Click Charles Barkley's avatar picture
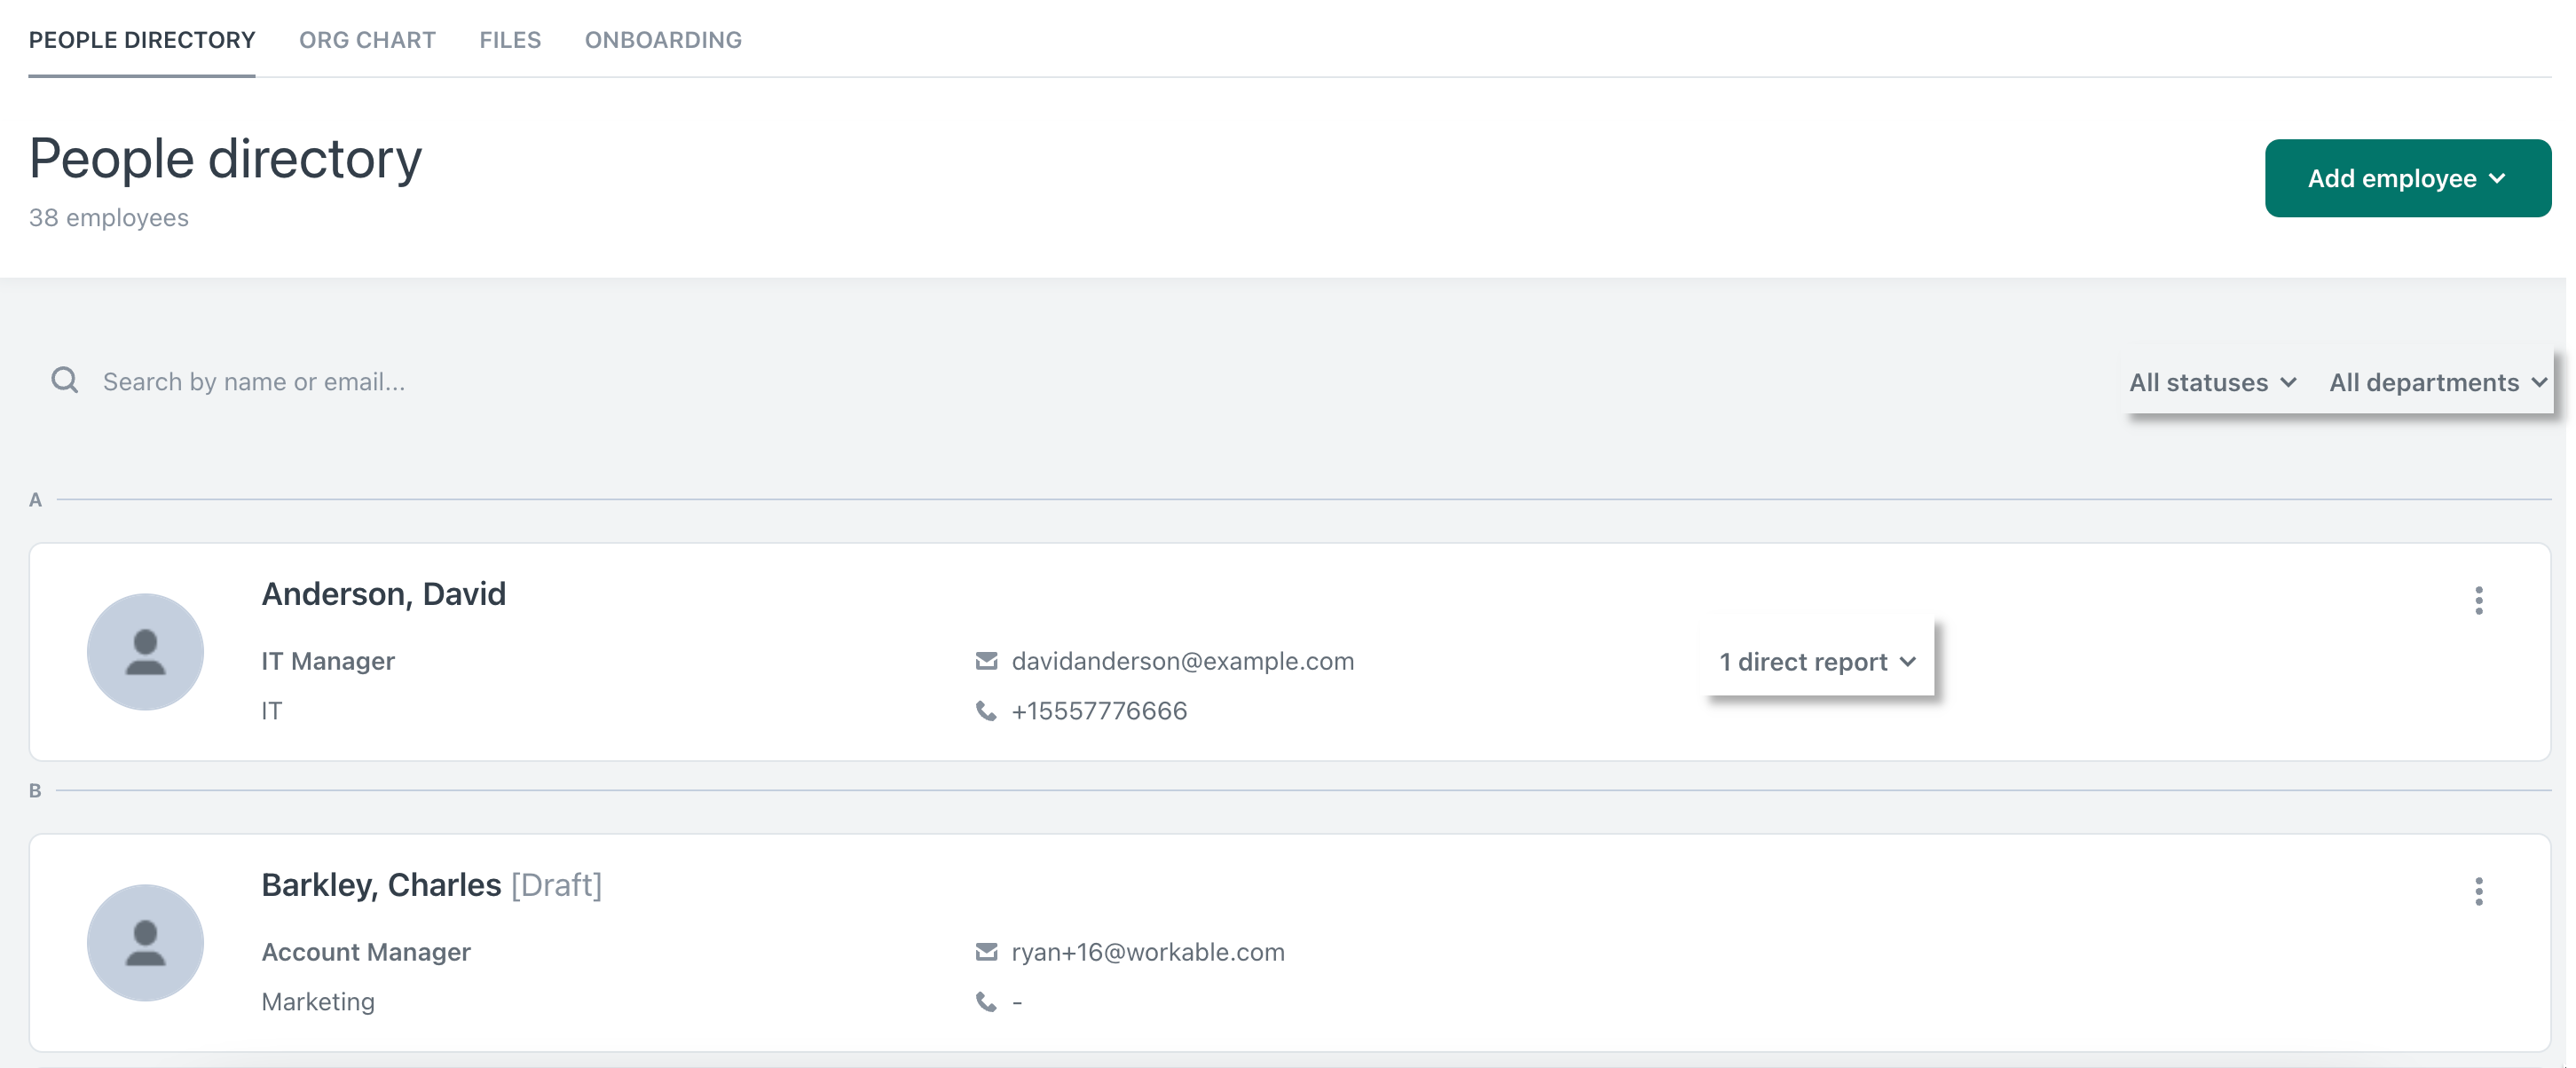 (x=145, y=943)
